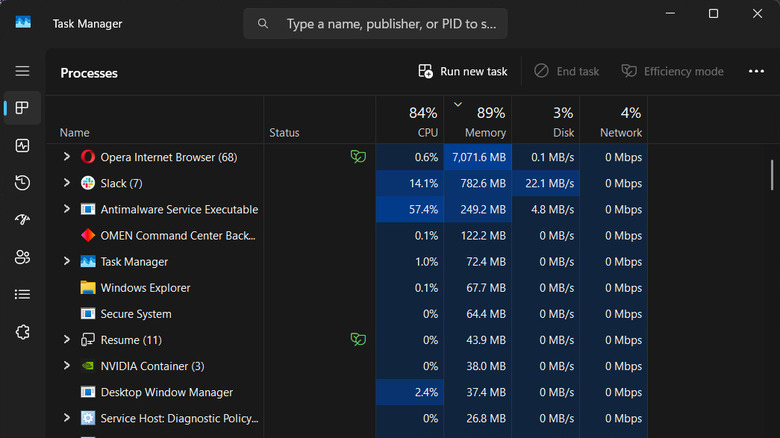
Task: Open the Services page icon
Action: pos(22,332)
